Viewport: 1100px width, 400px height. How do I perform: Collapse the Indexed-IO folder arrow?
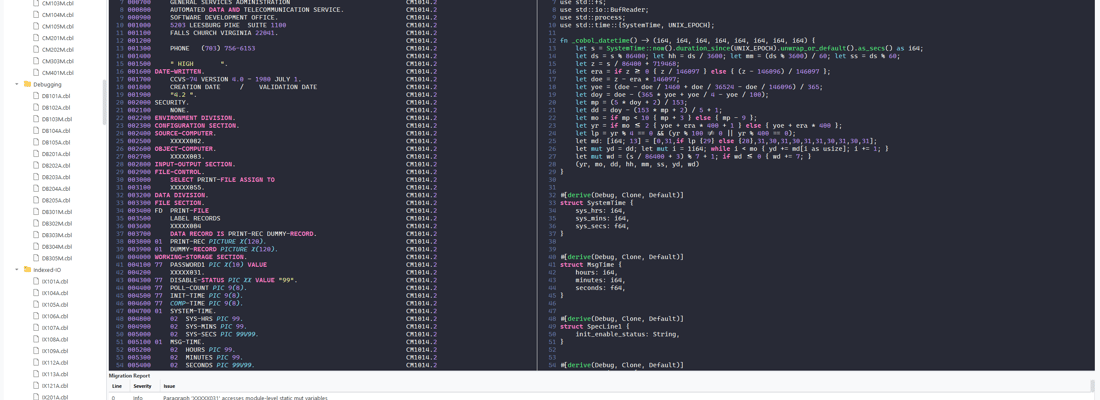(x=17, y=270)
